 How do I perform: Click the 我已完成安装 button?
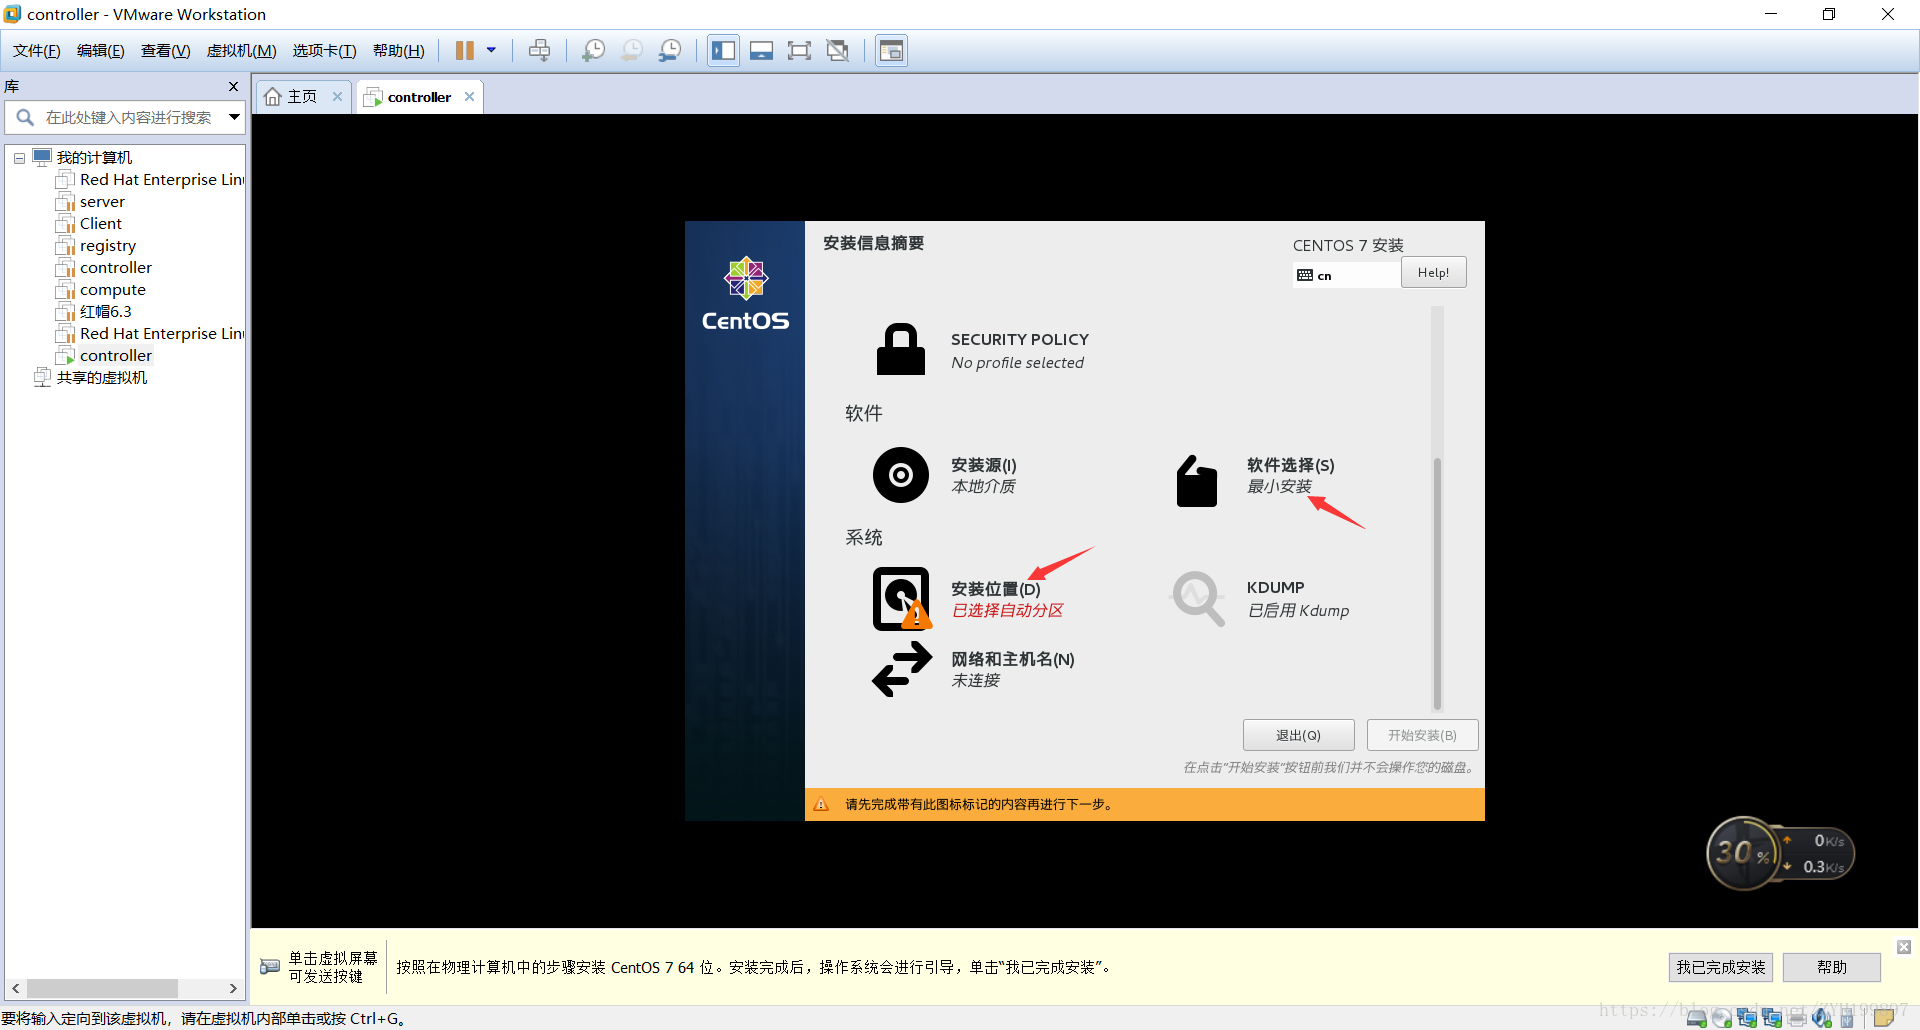coord(1721,967)
